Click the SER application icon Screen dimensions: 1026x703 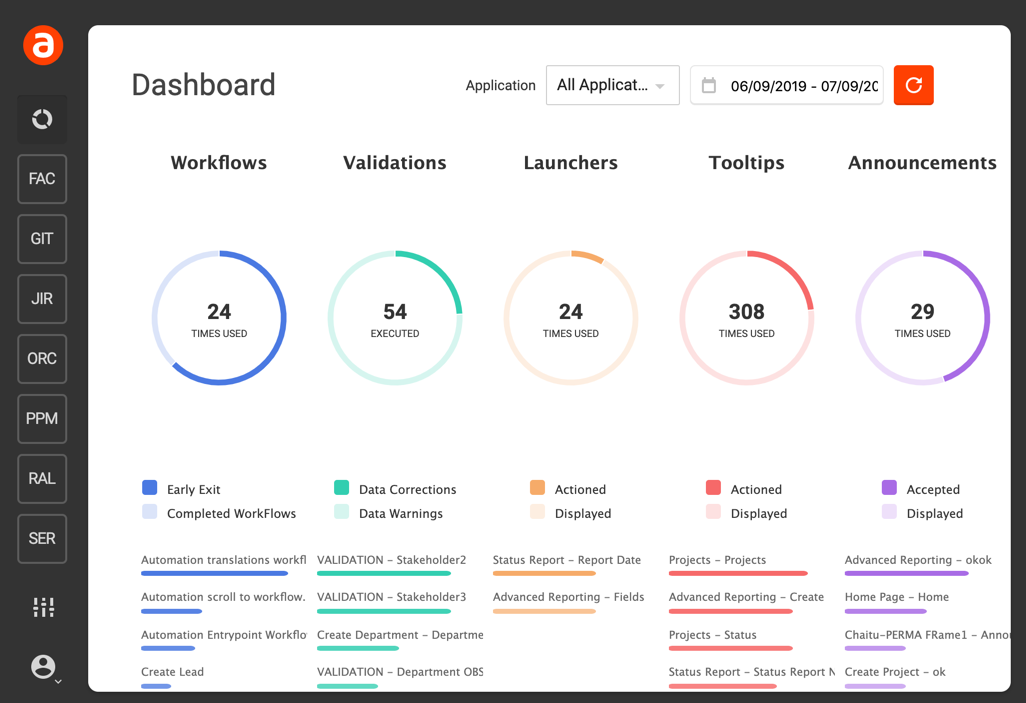tap(42, 539)
